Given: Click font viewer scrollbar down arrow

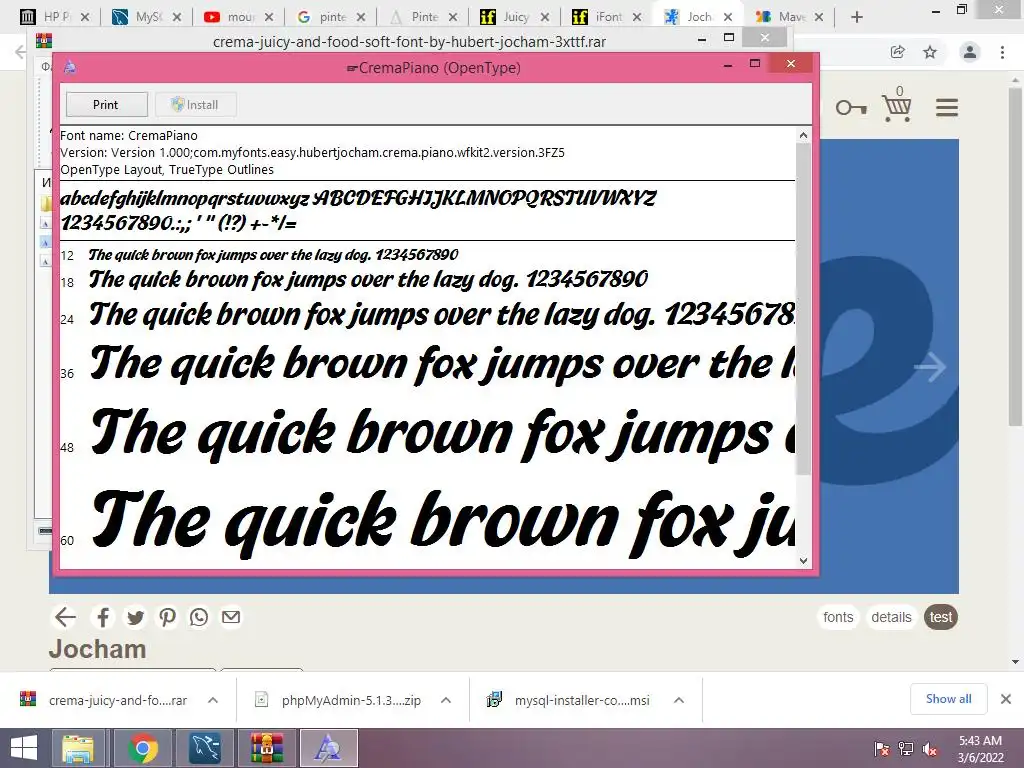Looking at the screenshot, I should point(803,560).
